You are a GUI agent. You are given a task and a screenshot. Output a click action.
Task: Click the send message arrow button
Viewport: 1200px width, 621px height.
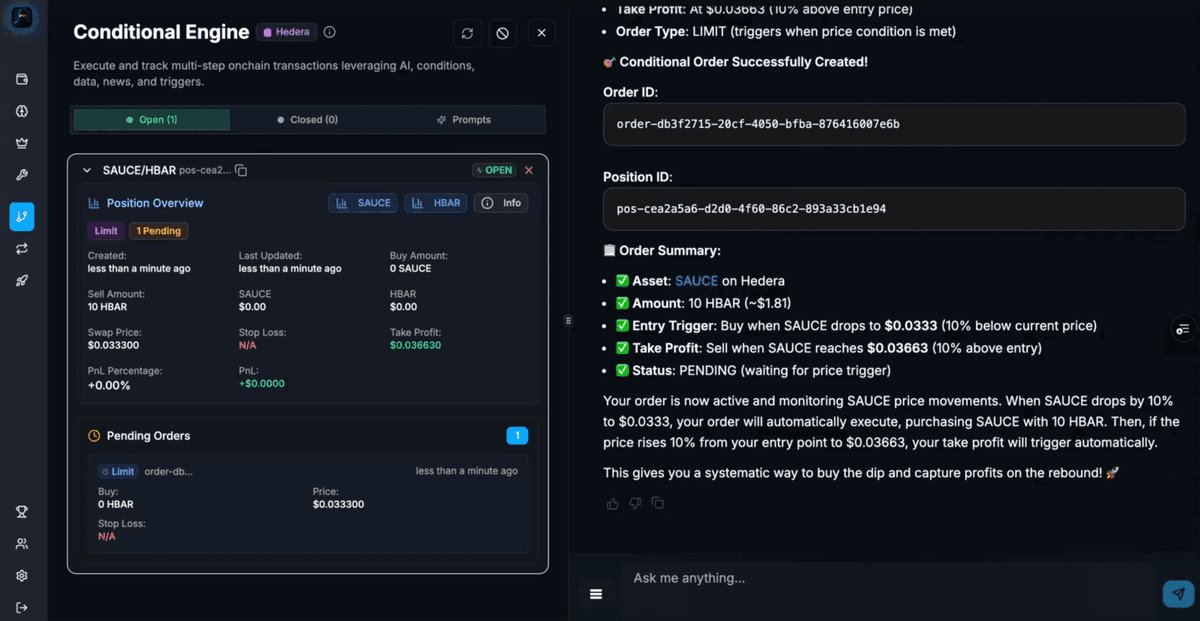pyautogui.click(x=1179, y=594)
